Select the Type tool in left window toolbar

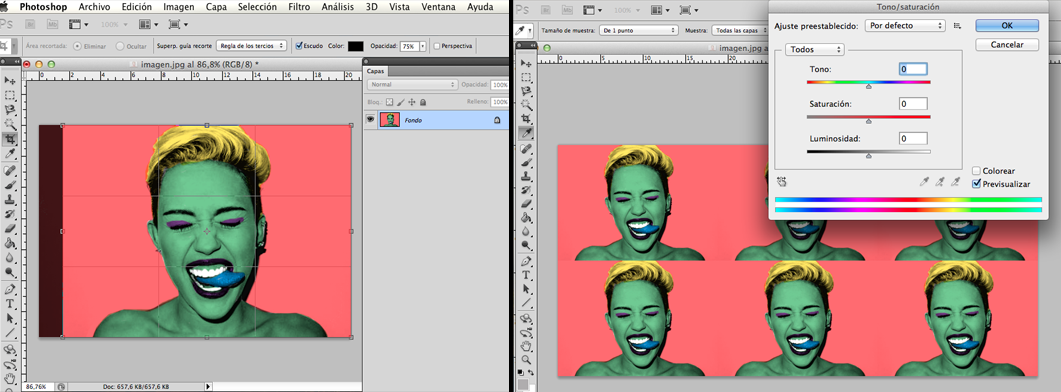click(10, 303)
